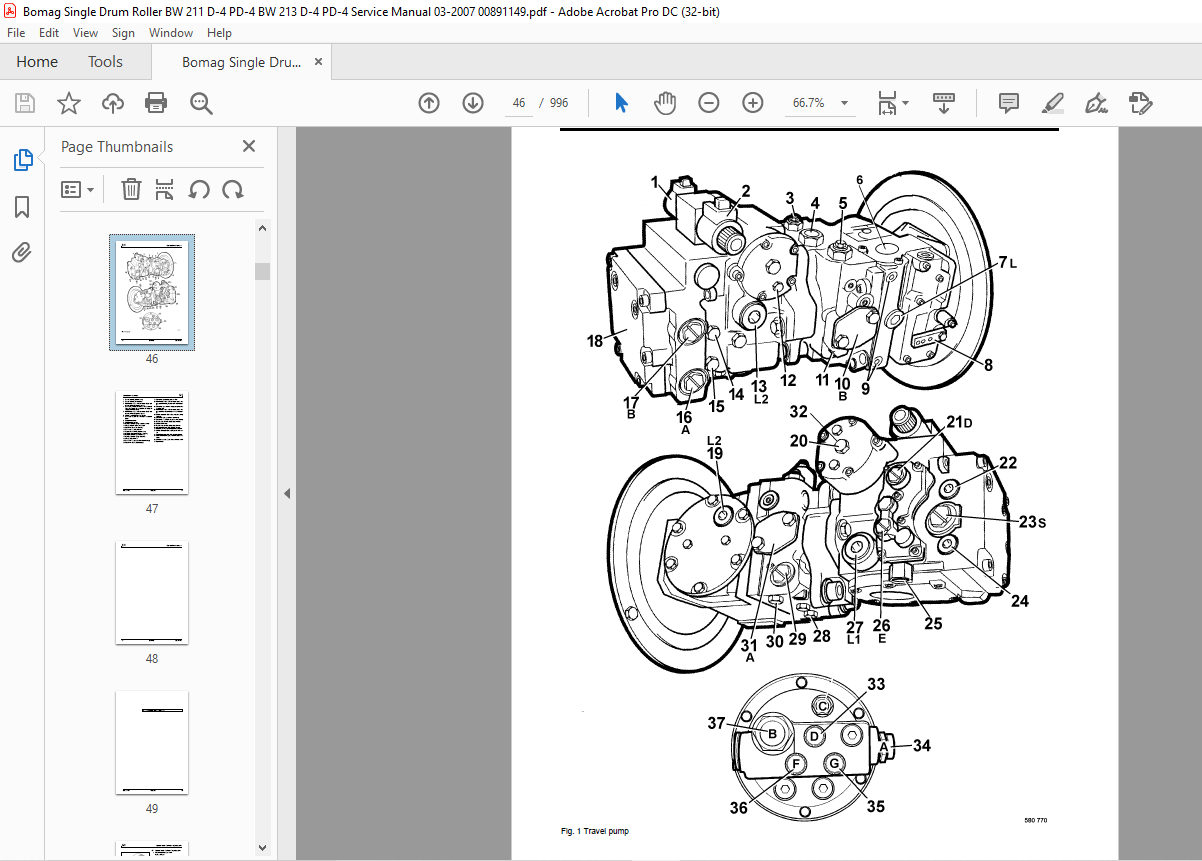Click the page number field showing 46
The width and height of the screenshot is (1202, 861).
518,103
